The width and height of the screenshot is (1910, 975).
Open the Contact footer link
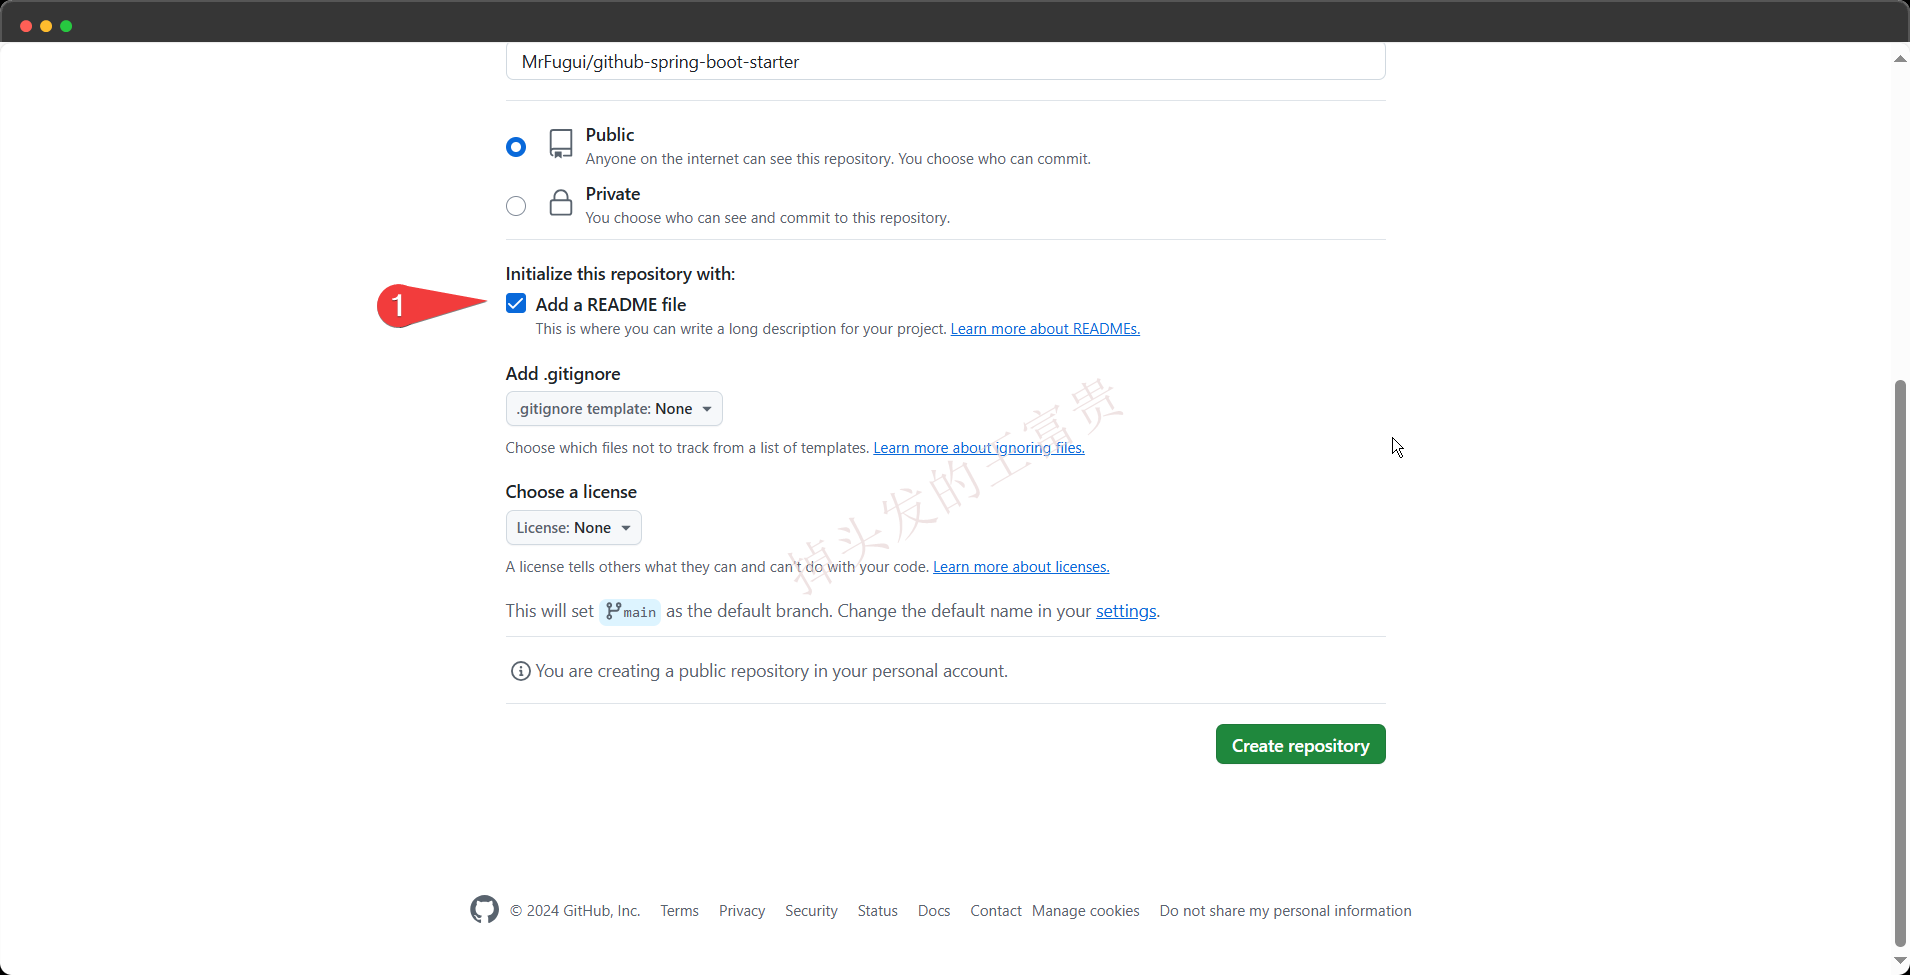(x=996, y=911)
